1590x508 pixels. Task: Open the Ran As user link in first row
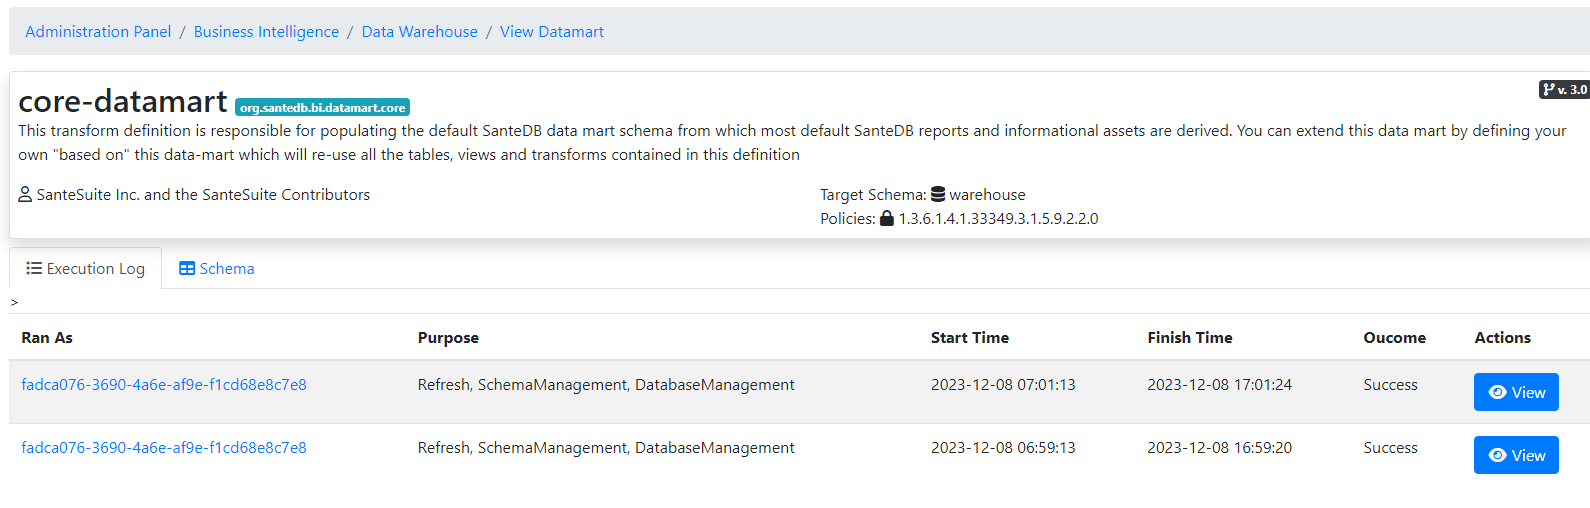[164, 385]
